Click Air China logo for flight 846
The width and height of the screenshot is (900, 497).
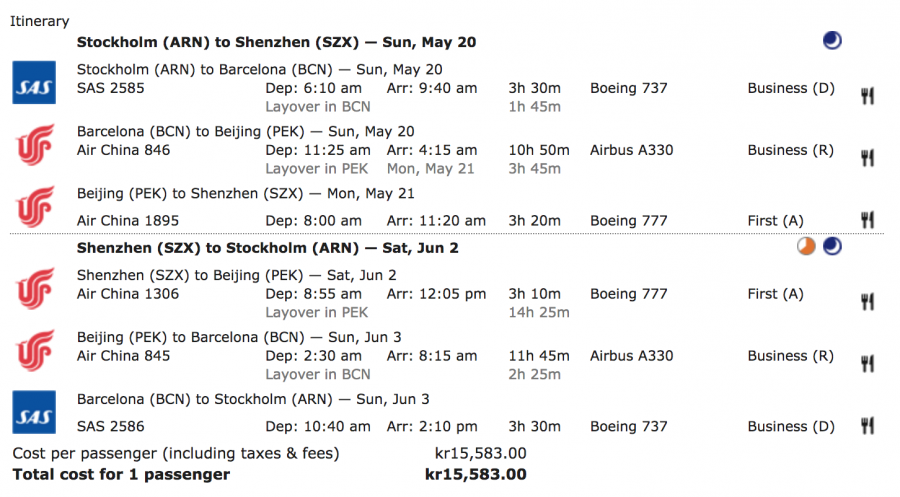click(31, 144)
